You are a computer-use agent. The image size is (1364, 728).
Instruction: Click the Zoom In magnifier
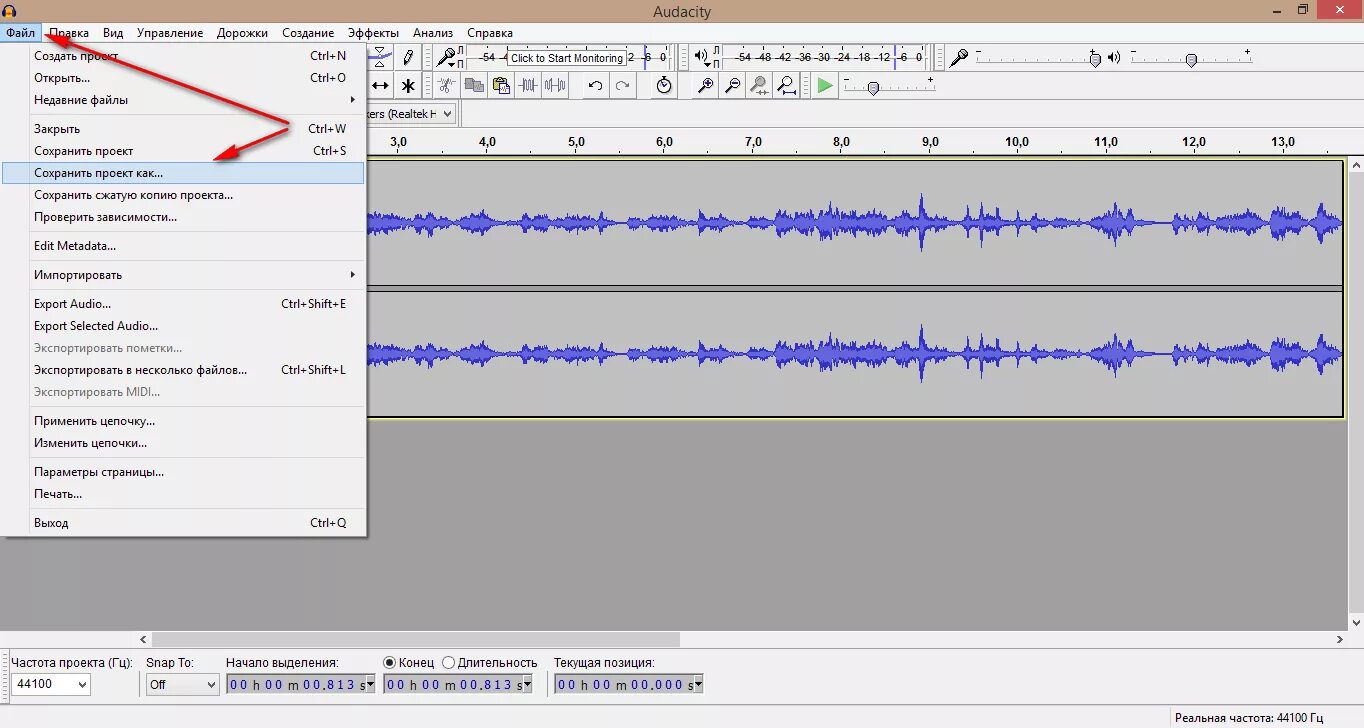(705, 86)
